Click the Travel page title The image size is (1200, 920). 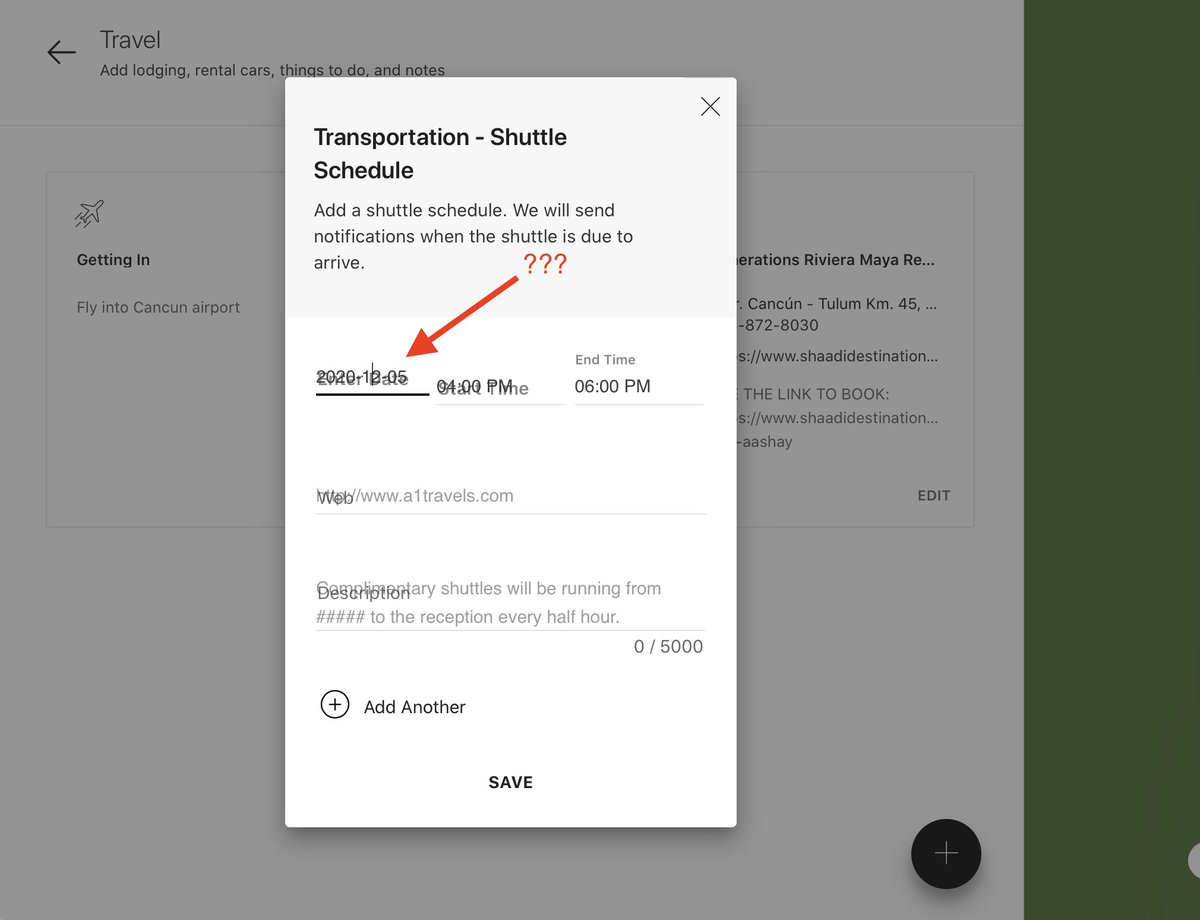pos(130,40)
